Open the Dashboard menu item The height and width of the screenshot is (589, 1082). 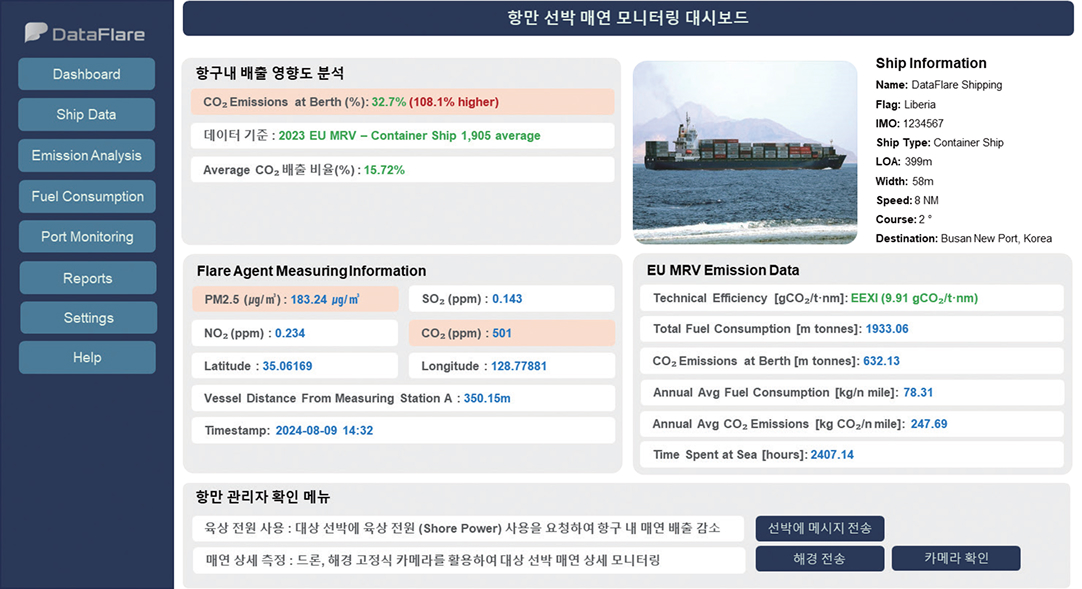click(87, 74)
